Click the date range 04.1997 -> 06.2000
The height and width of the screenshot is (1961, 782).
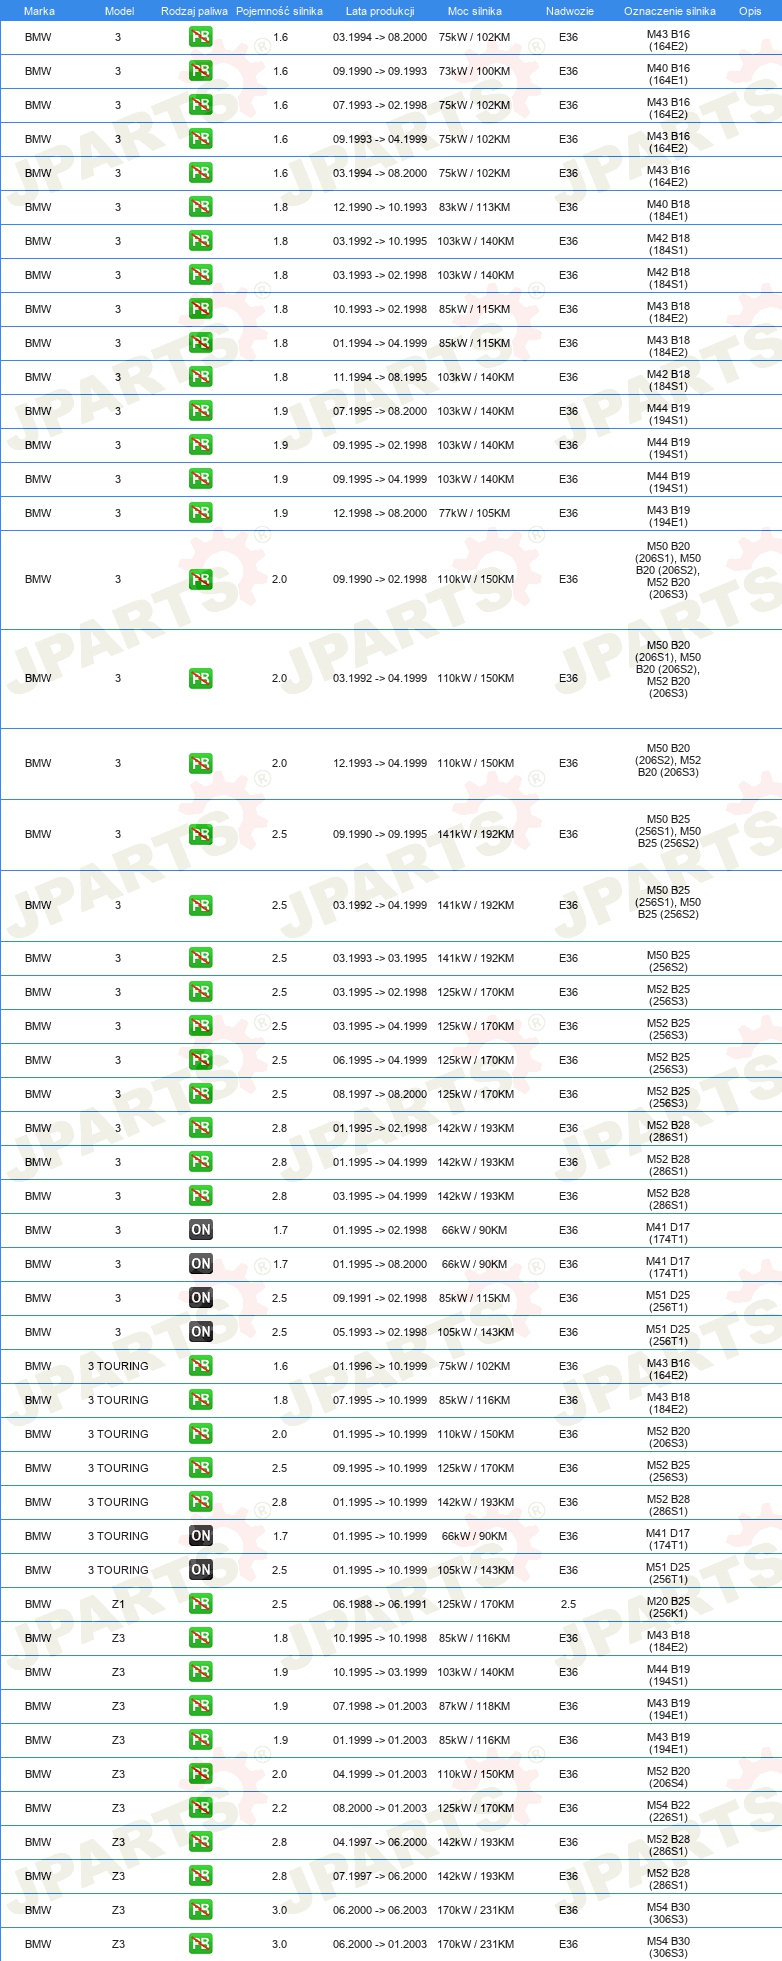[380, 1842]
